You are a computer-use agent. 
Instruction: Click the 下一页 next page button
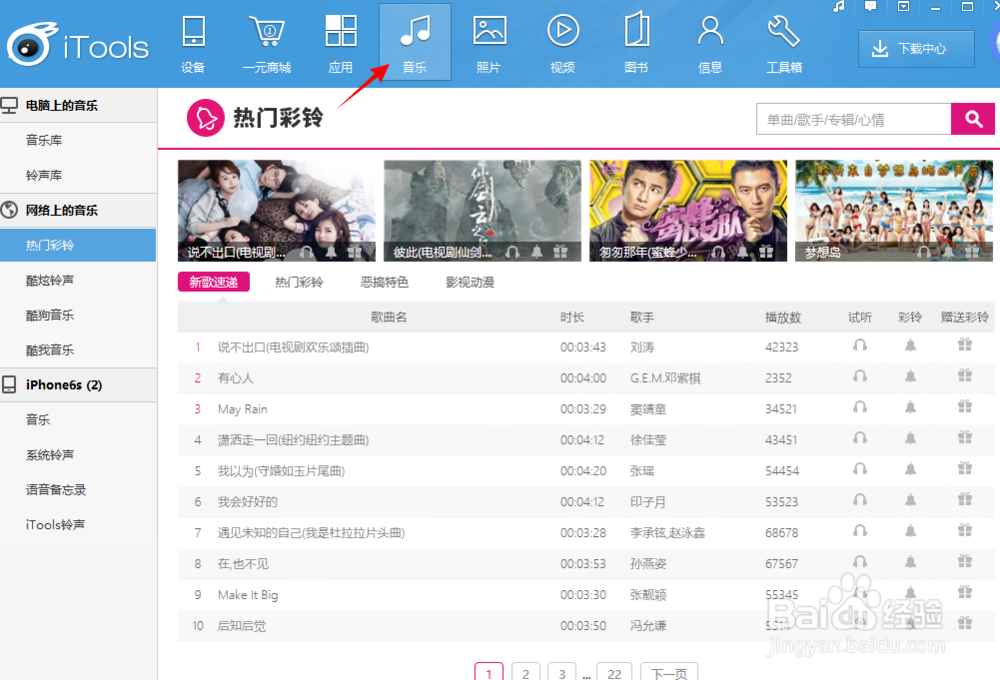click(x=669, y=672)
